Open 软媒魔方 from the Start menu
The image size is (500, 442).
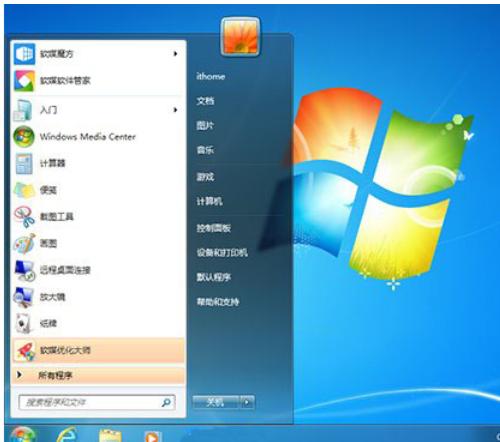98,54
